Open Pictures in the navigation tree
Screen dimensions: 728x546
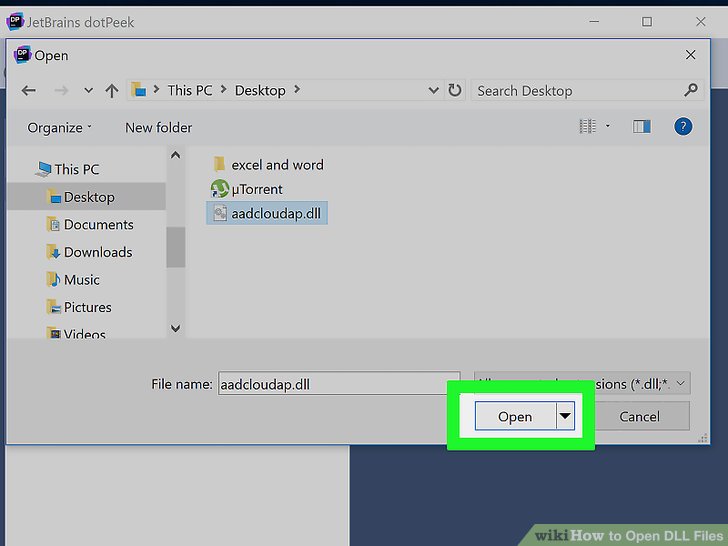[79, 307]
